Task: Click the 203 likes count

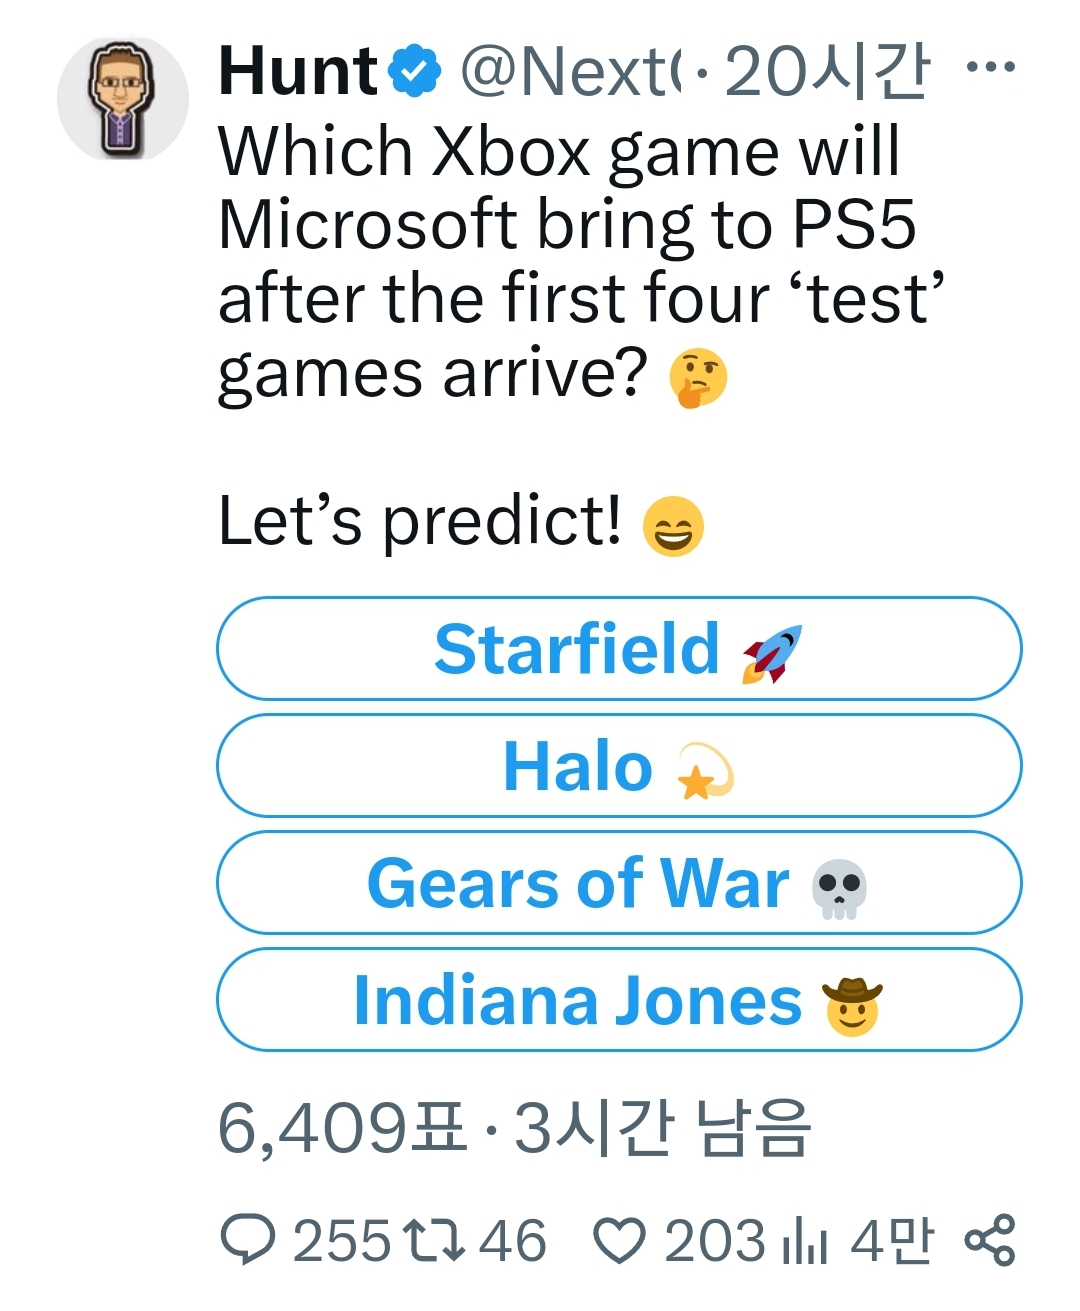Action: tap(714, 1241)
